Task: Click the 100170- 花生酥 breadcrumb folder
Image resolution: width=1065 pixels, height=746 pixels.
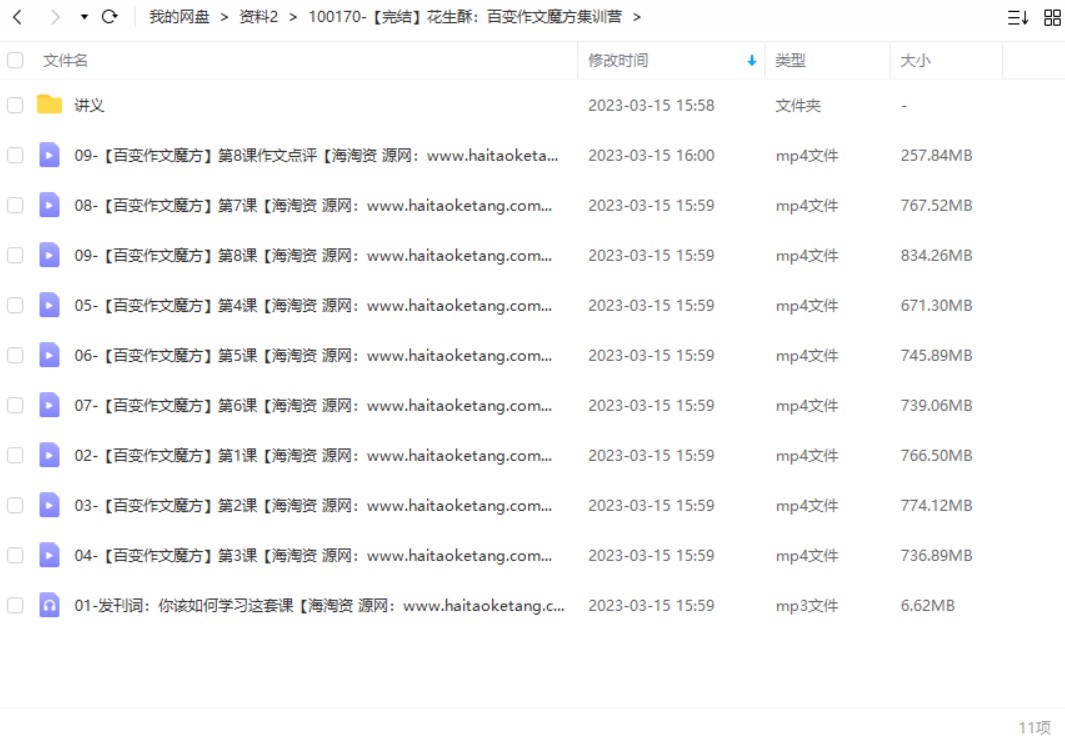Action: click(x=465, y=17)
